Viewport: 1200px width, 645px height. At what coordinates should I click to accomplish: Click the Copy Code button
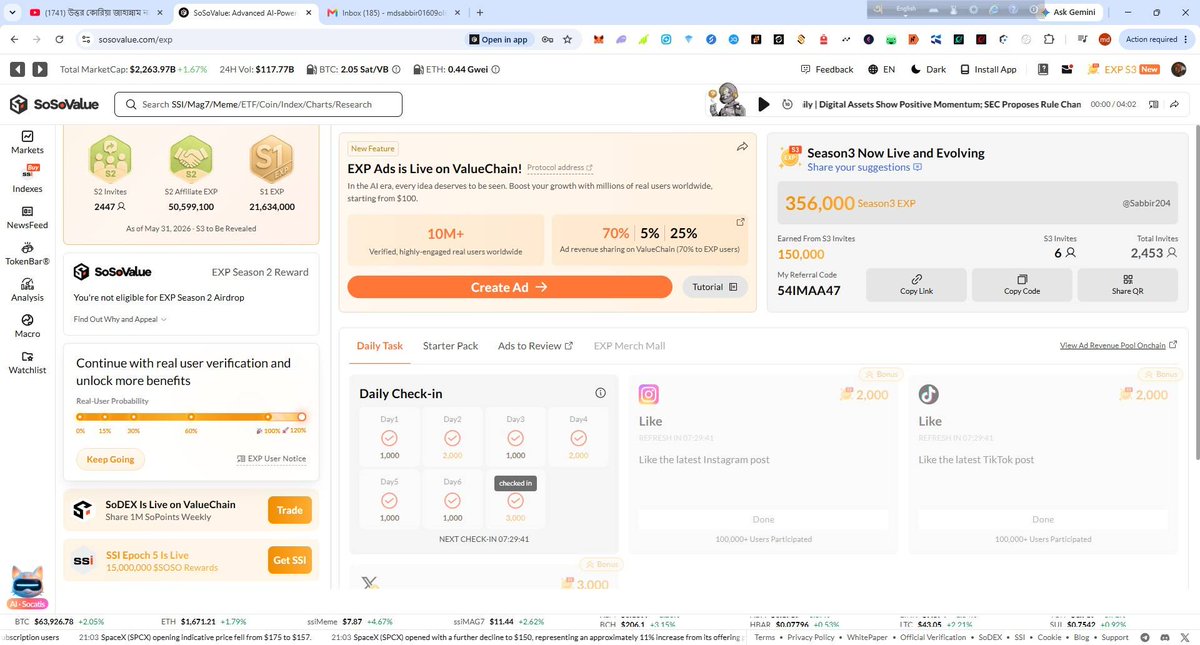pyautogui.click(x=1022, y=285)
